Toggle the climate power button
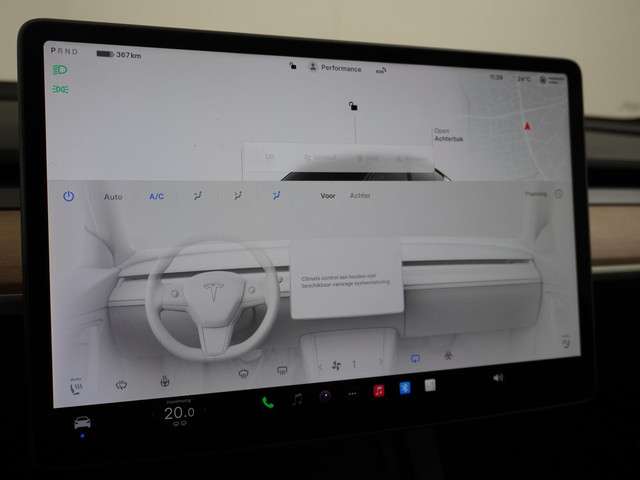 (69, 196)
